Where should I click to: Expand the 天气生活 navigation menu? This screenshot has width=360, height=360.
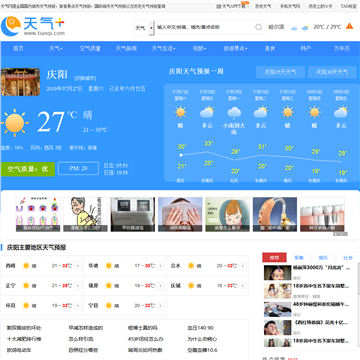pos(163,49)
